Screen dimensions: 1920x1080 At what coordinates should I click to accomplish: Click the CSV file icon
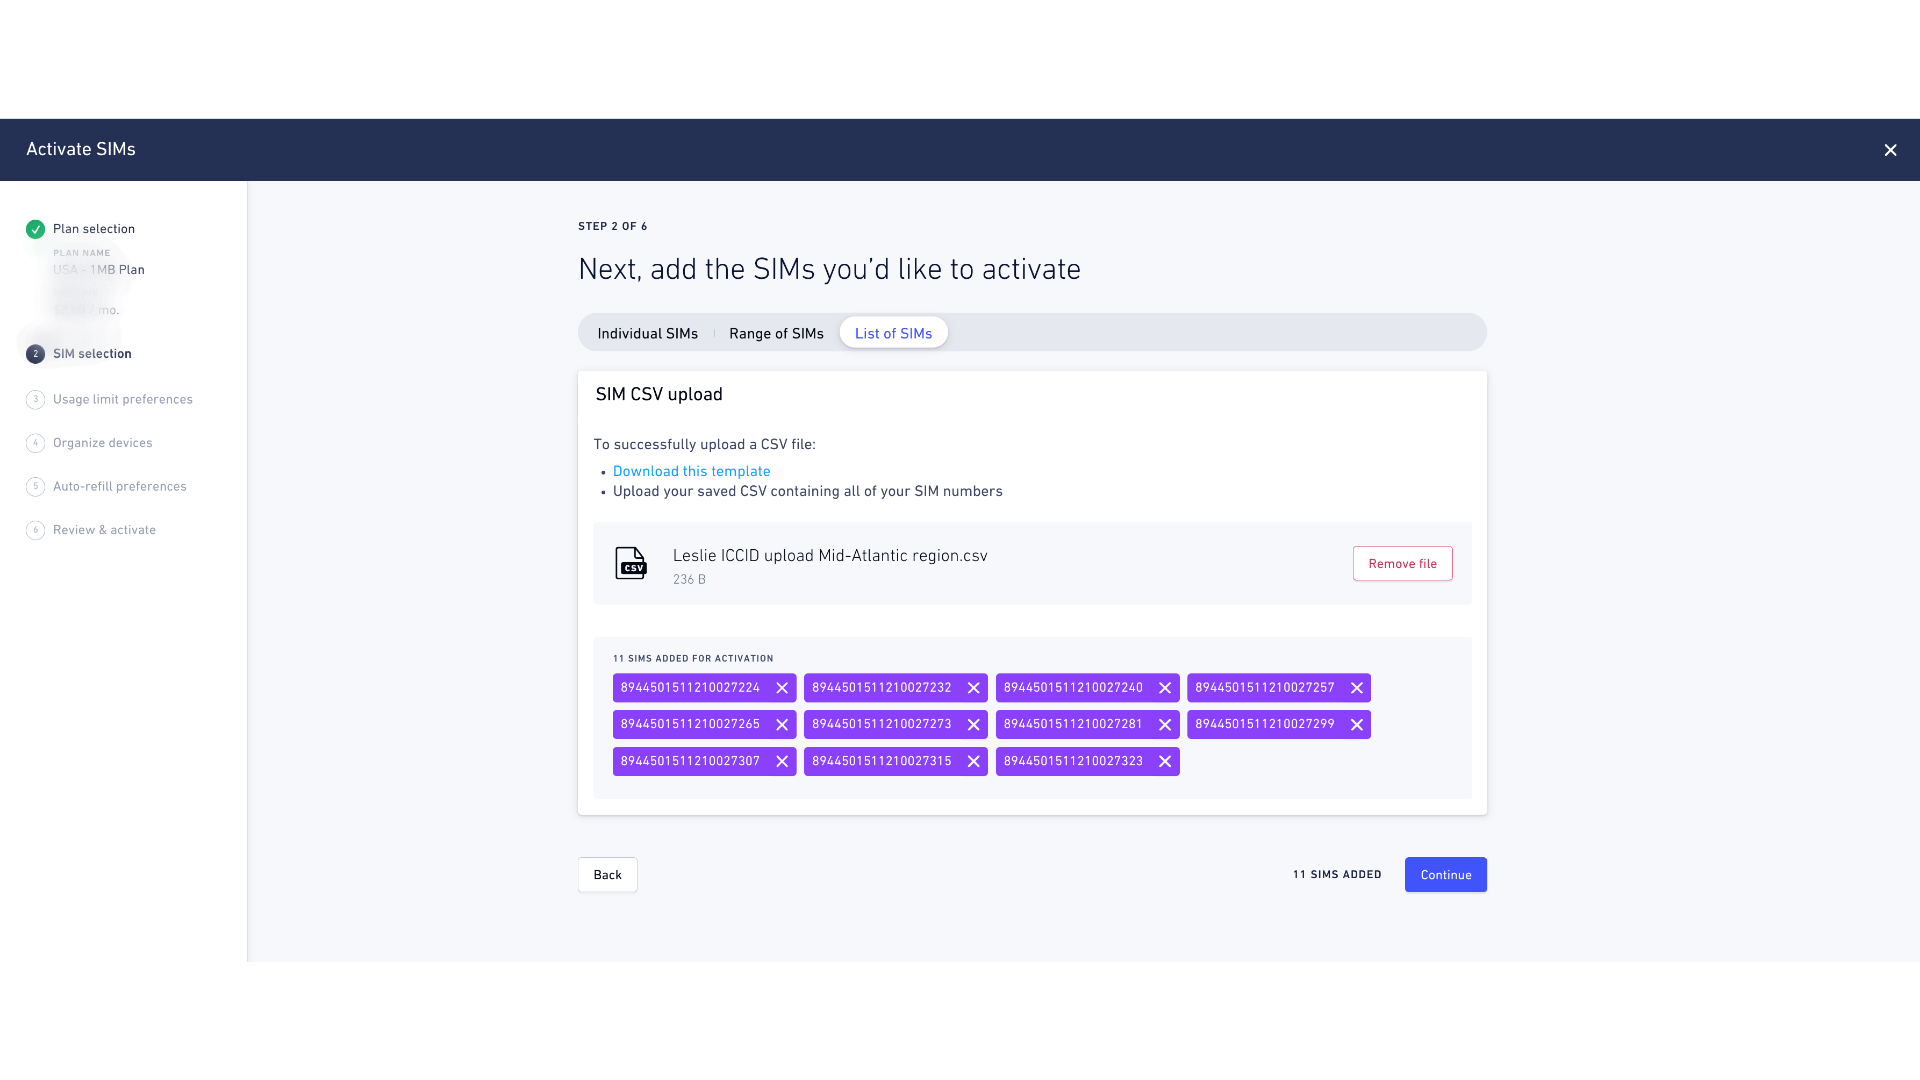630,563
